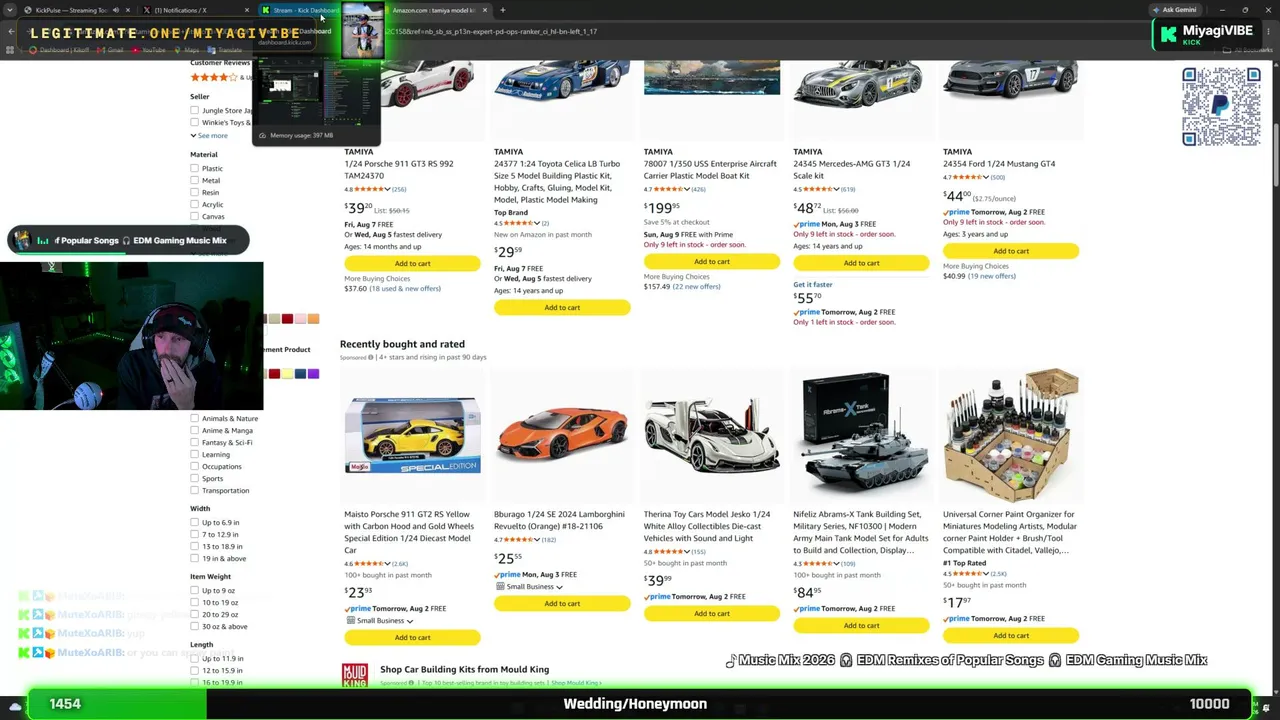Open the Mould King brand logo

click(355, 675)
